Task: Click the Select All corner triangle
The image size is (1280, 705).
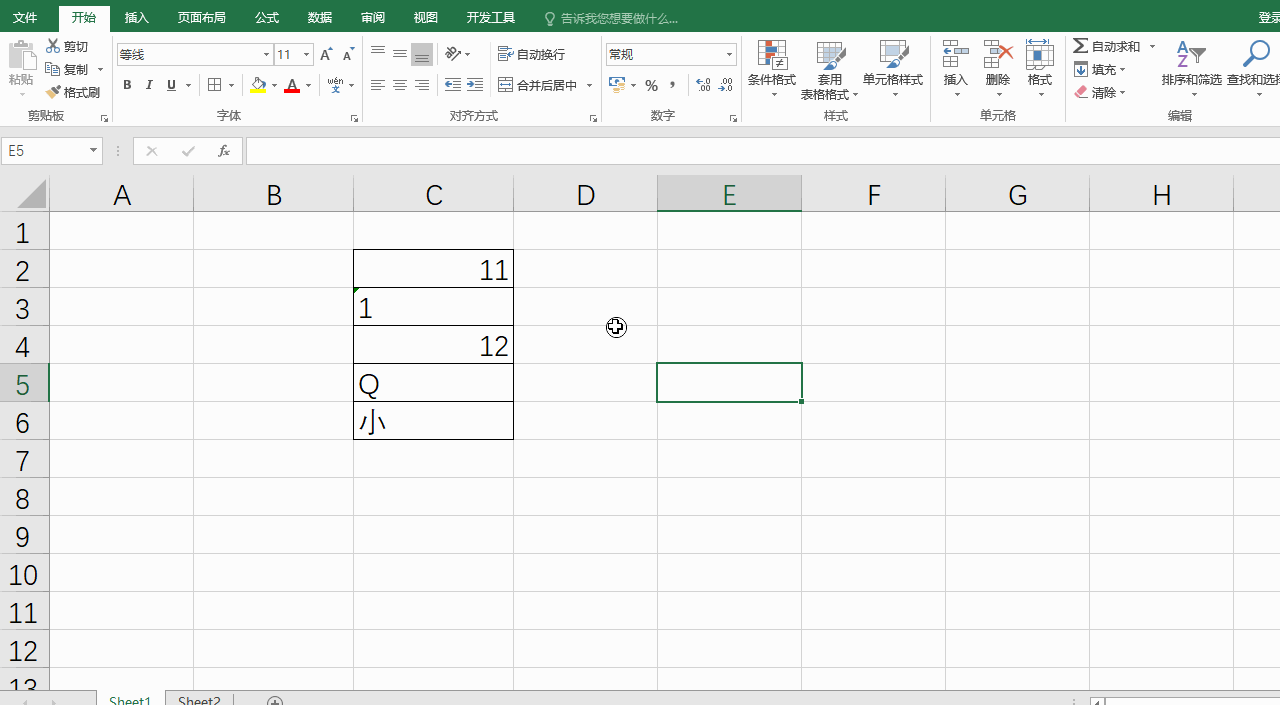Action: tap(32, 194)
